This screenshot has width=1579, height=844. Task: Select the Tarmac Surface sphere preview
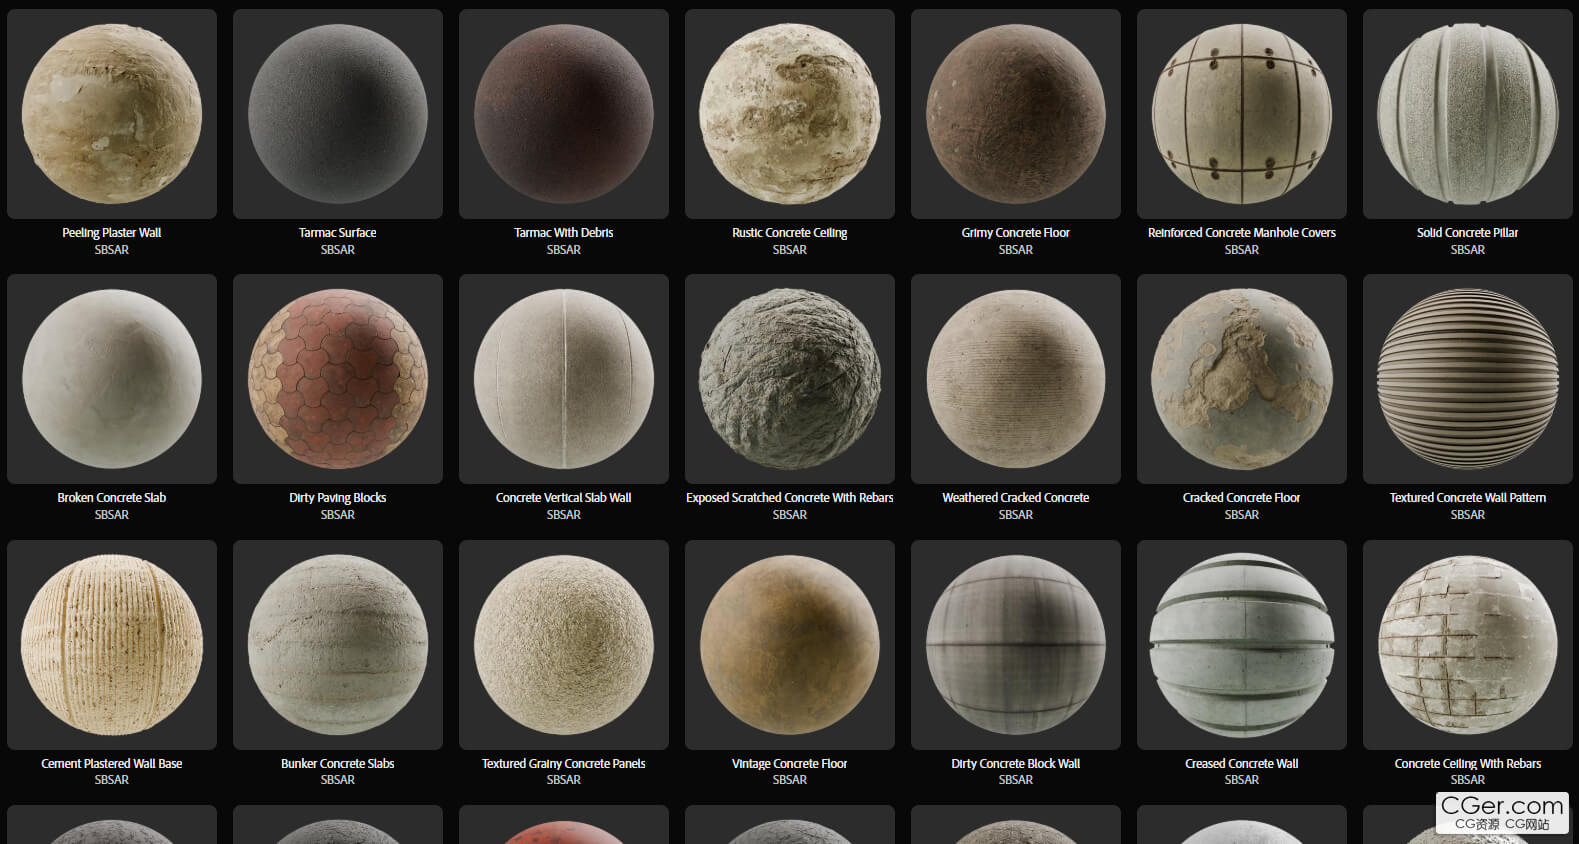pyautogui.click(x=338, y=114)
